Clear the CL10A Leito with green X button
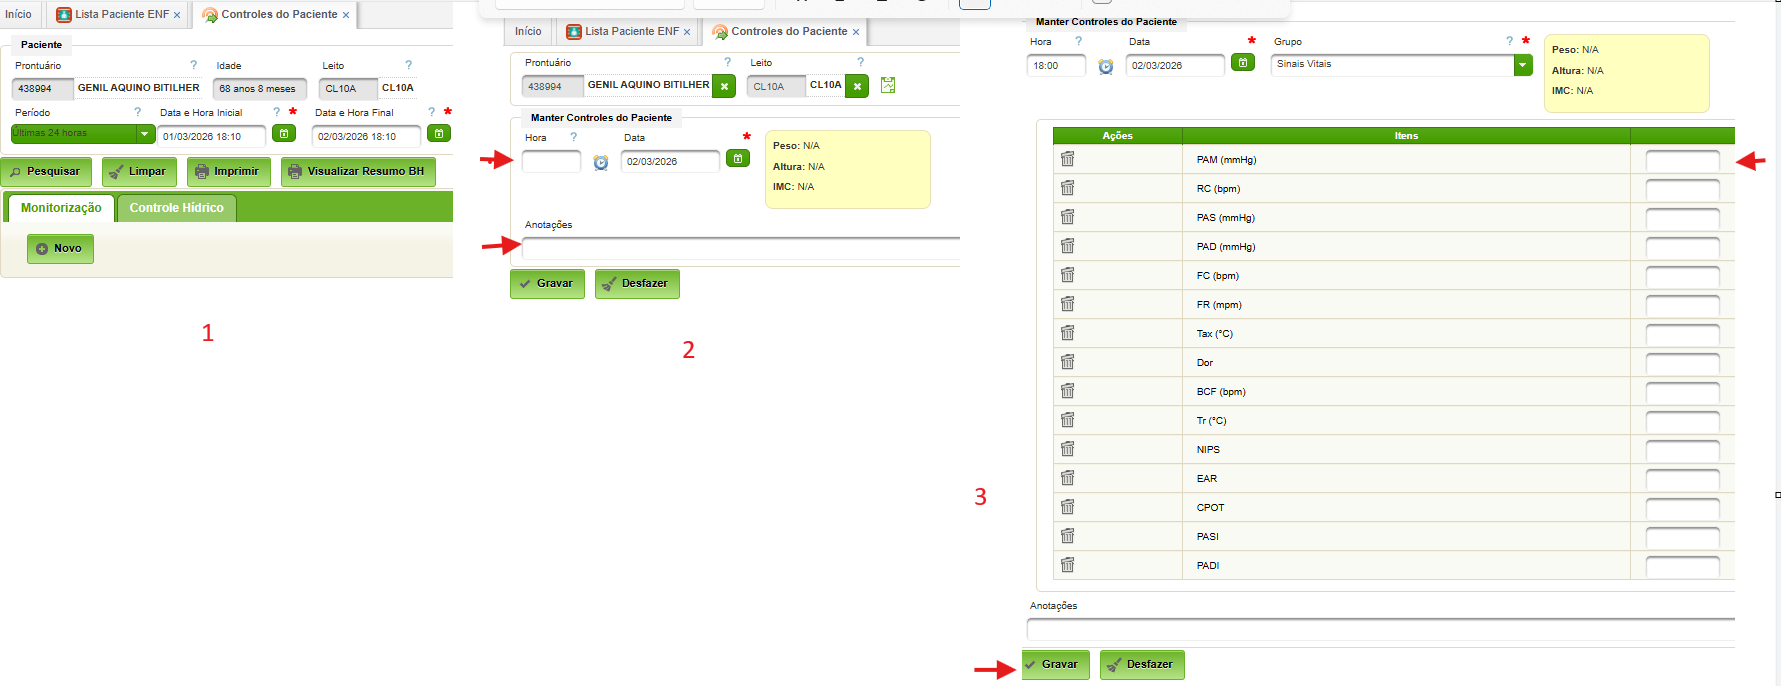Screen dimensions: 1781x686 [857, 86]
